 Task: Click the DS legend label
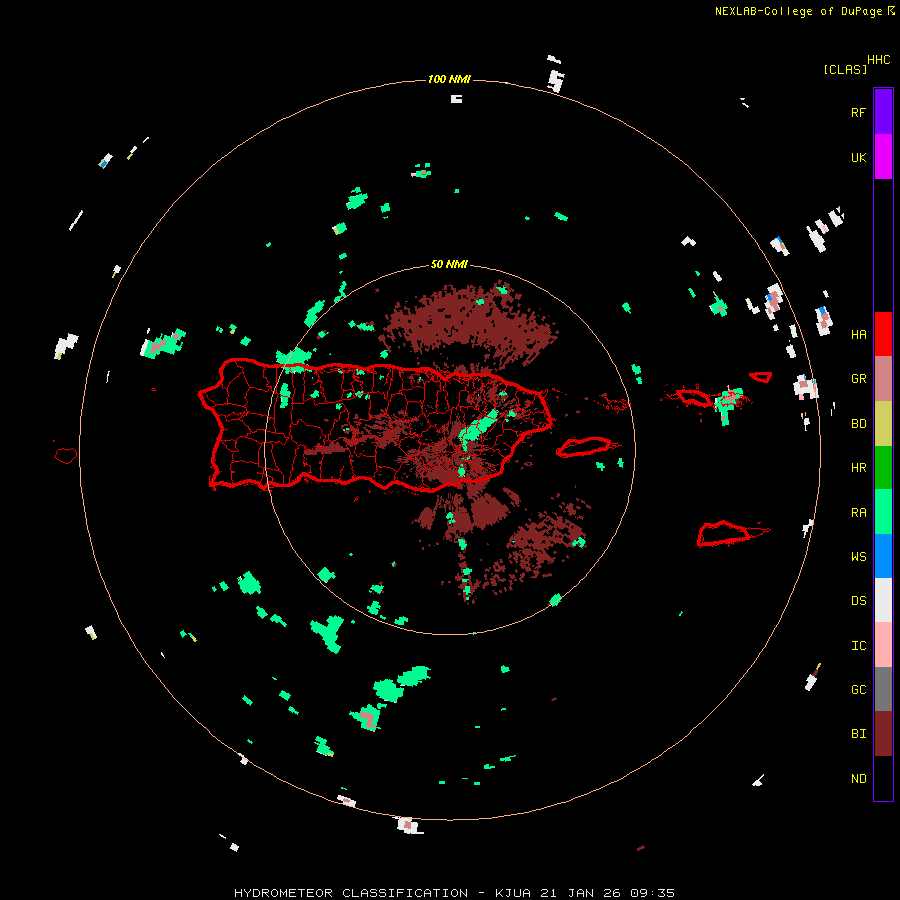pyautogui.click(x=858, y=600)
